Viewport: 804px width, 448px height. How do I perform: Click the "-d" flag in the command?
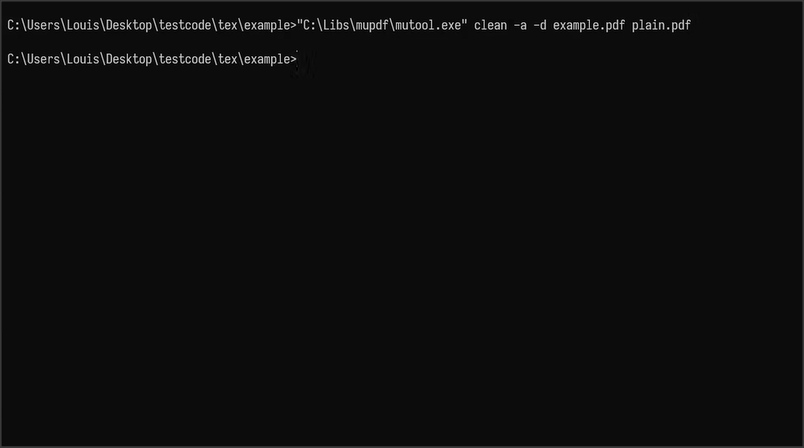pos(540,25)
